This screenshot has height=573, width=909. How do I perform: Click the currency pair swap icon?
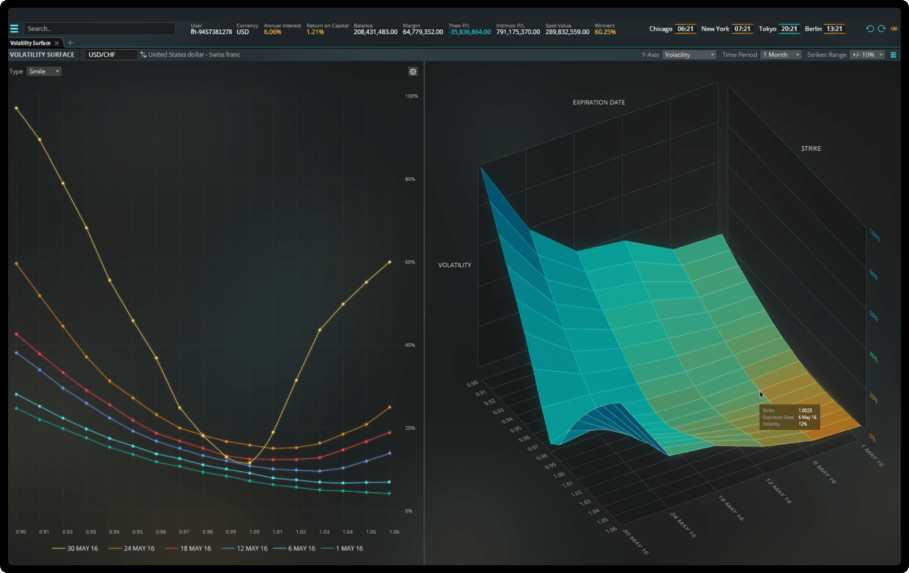click(x=143, y=55)
